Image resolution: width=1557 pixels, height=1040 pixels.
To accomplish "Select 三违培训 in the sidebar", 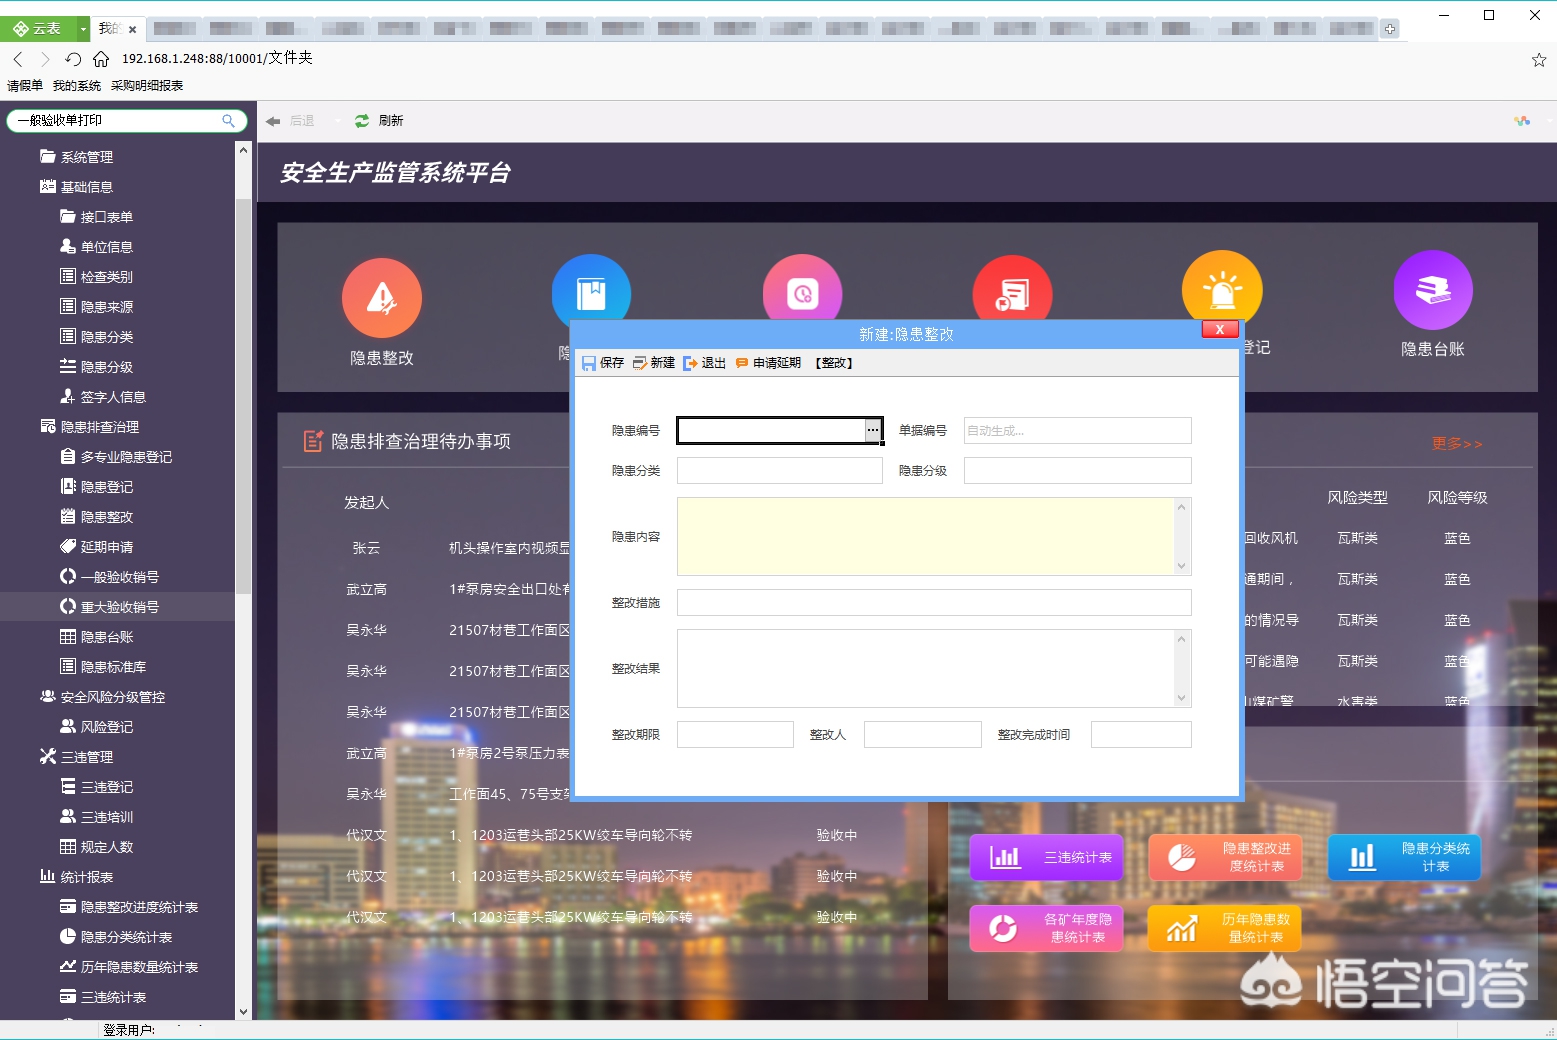I will pyautogui.click(x=97, y=817).
